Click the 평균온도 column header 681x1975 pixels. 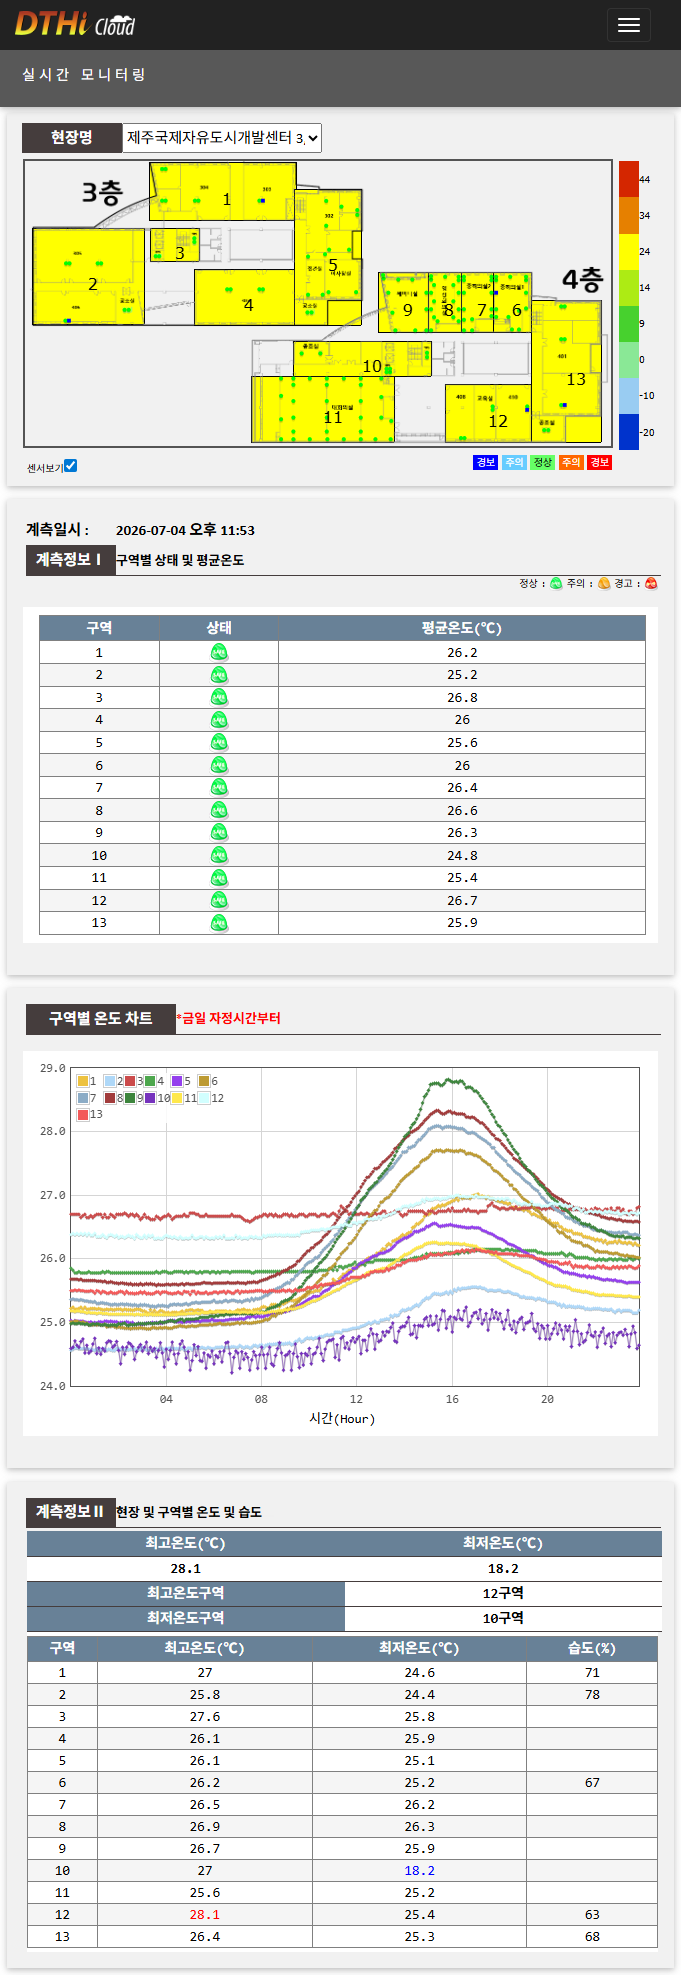click(x=462, y=628)
